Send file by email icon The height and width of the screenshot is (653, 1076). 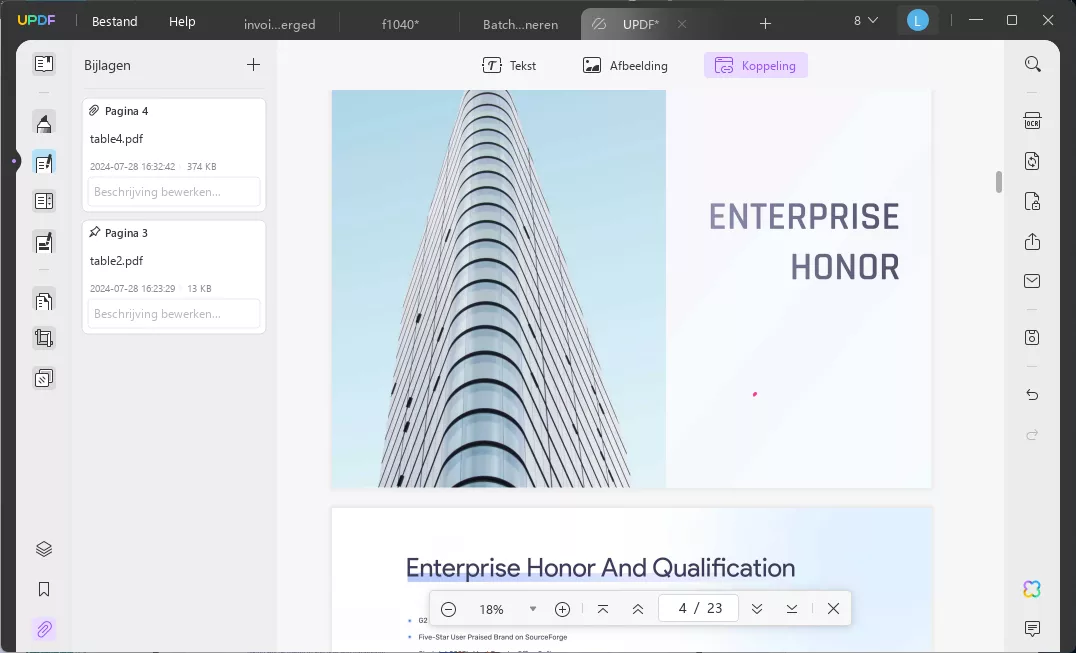[x=1033, y=281]
